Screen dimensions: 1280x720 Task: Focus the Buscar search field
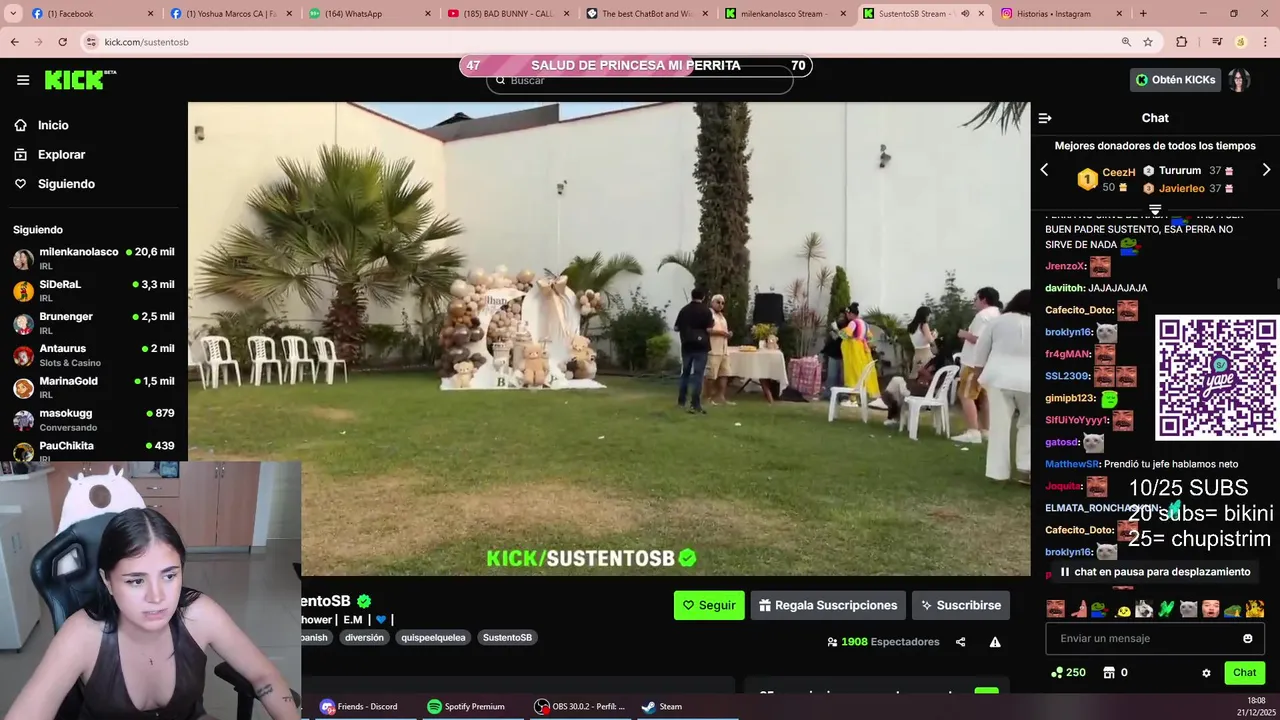coord(640,81)
